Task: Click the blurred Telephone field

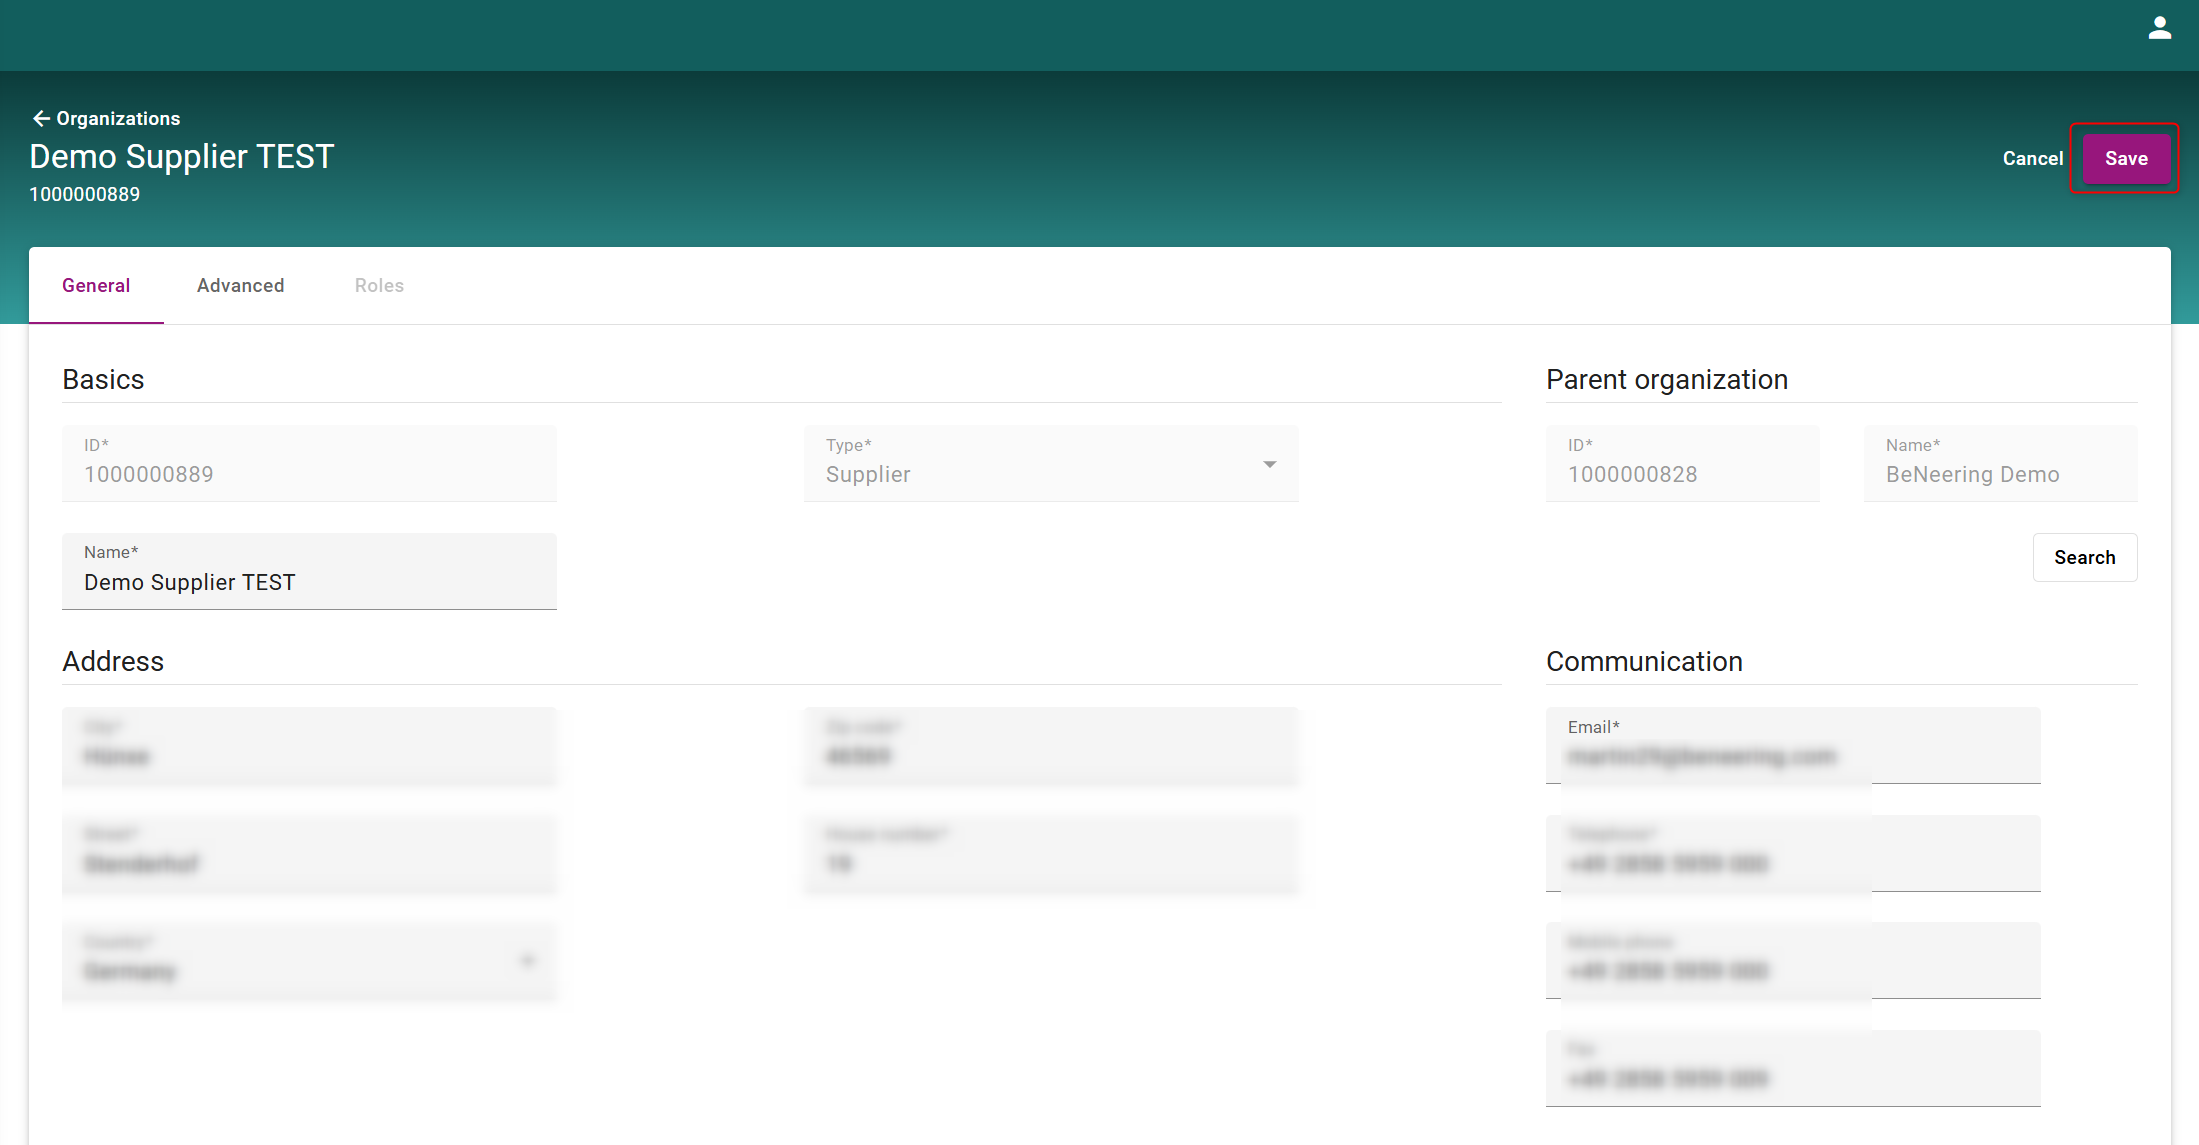Action: [1792, 862]
